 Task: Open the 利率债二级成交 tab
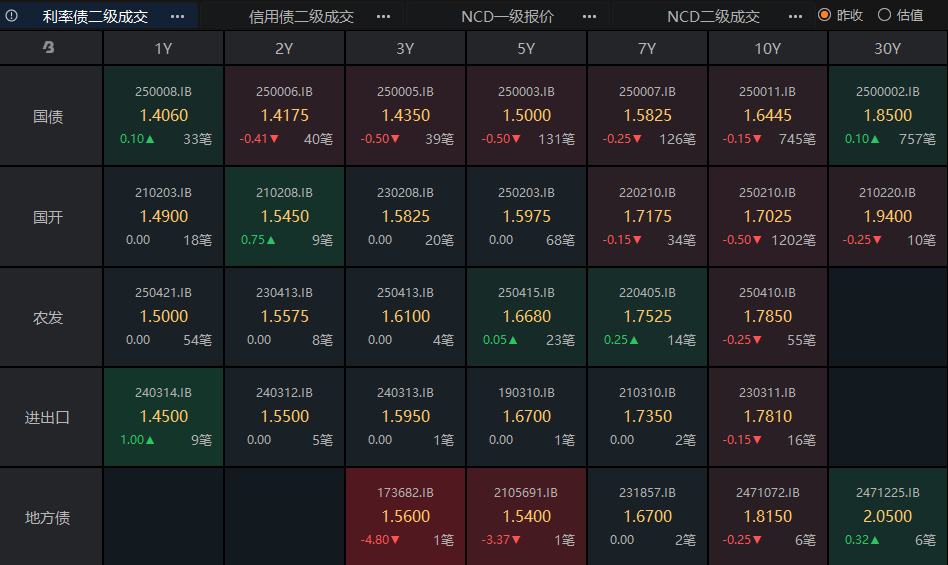[95, 16]
